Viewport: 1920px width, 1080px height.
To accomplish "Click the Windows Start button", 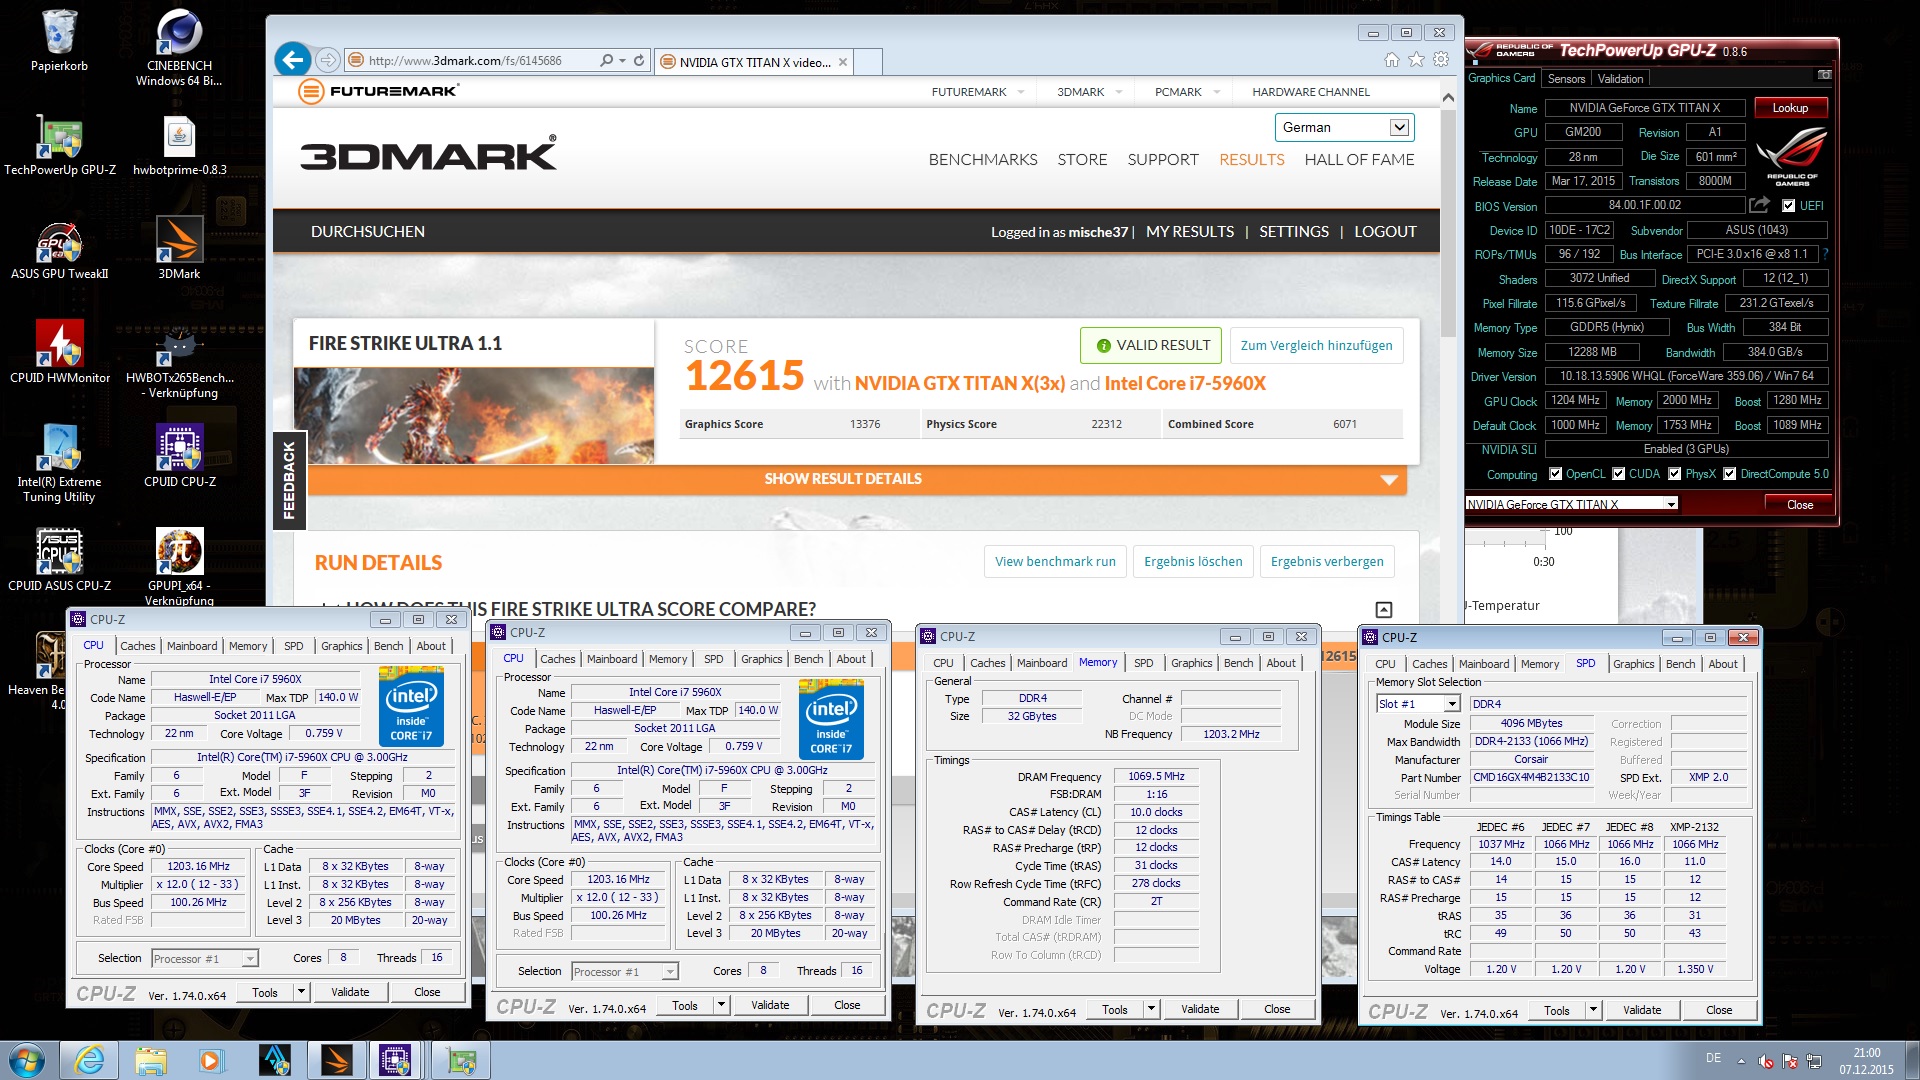I will [26, 1060].
